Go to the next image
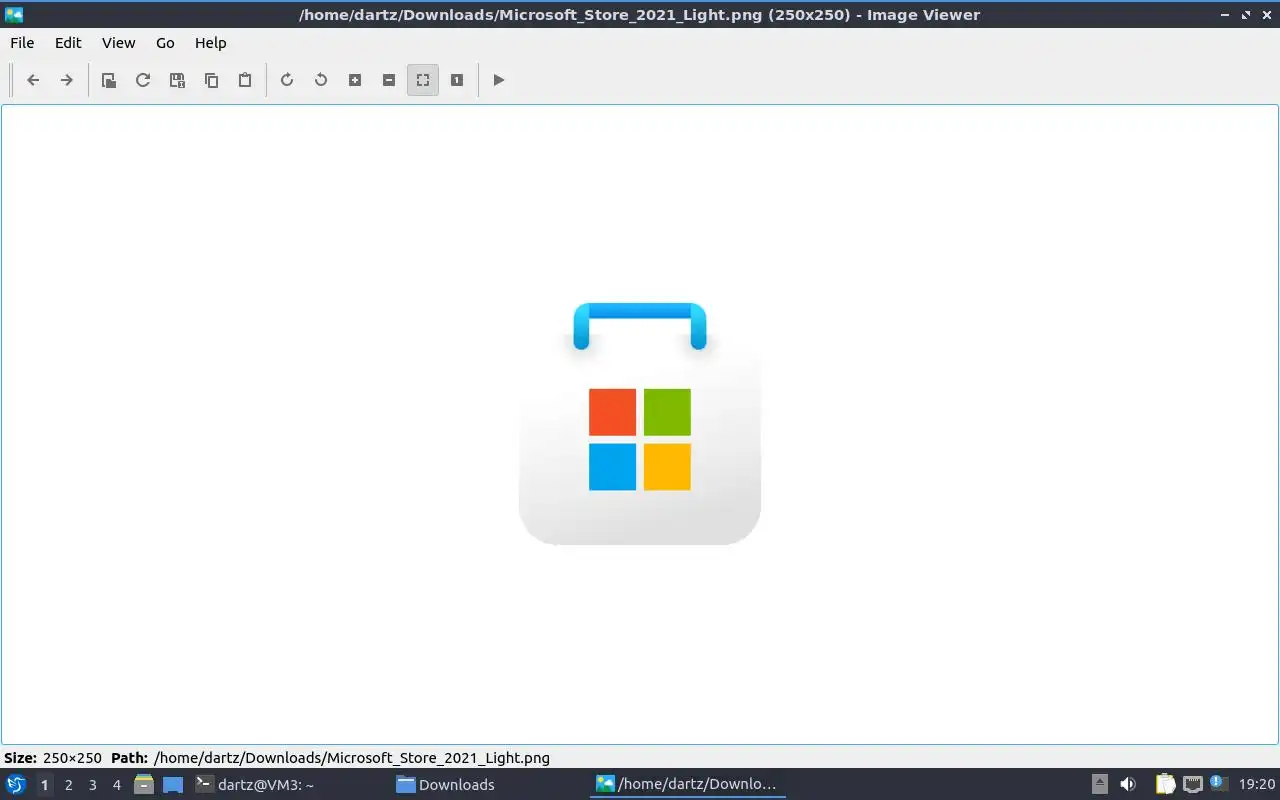The width and height of the screenshot is (1280, 800). click(67, 80)
